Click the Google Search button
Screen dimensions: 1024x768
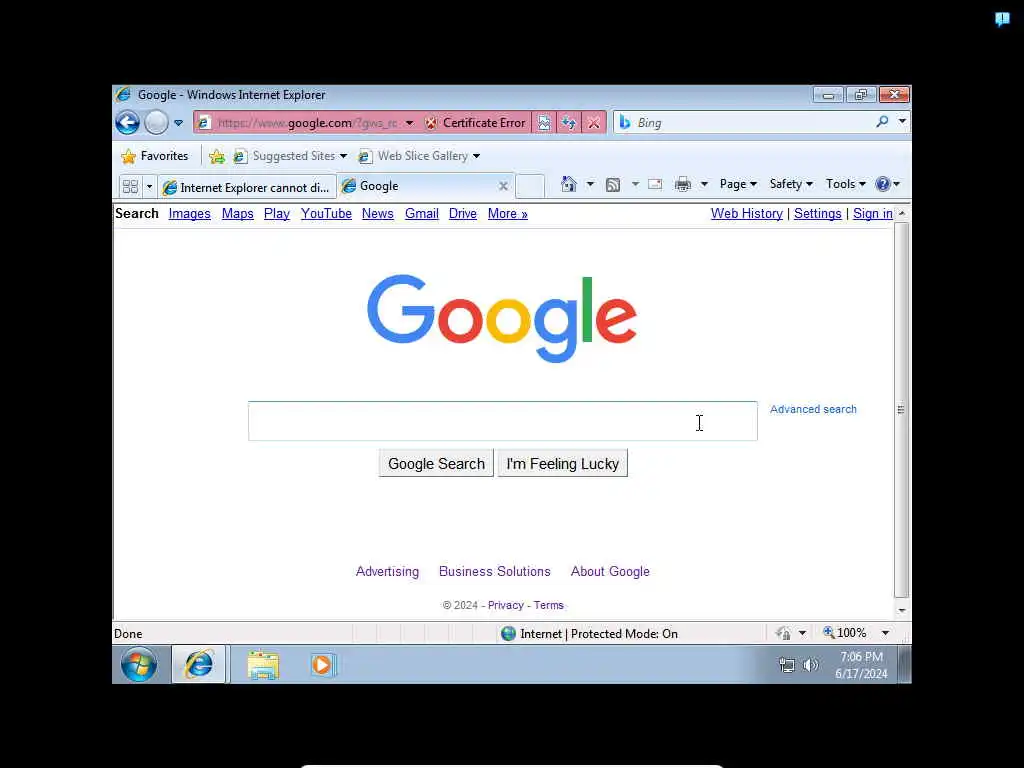click(436, 464)
